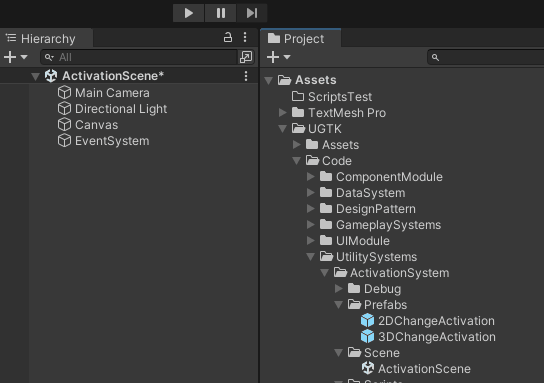Switch to the Hierarchy tab

pyautogui.click(x=46, y=38)
